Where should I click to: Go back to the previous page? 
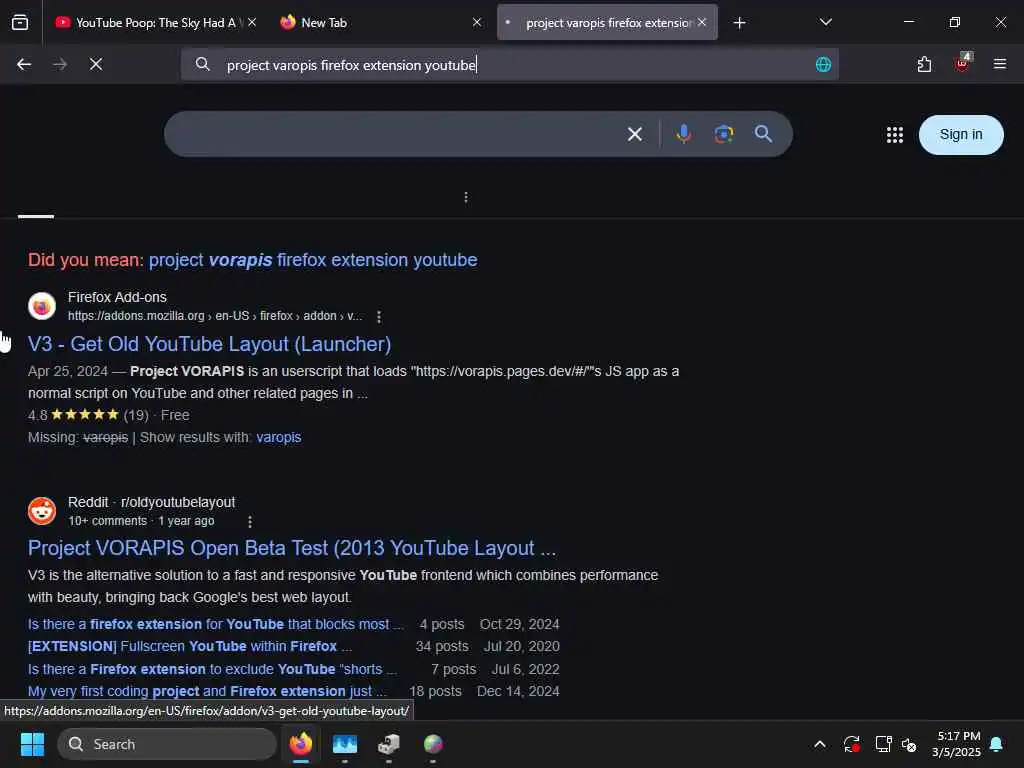(24, 64)
